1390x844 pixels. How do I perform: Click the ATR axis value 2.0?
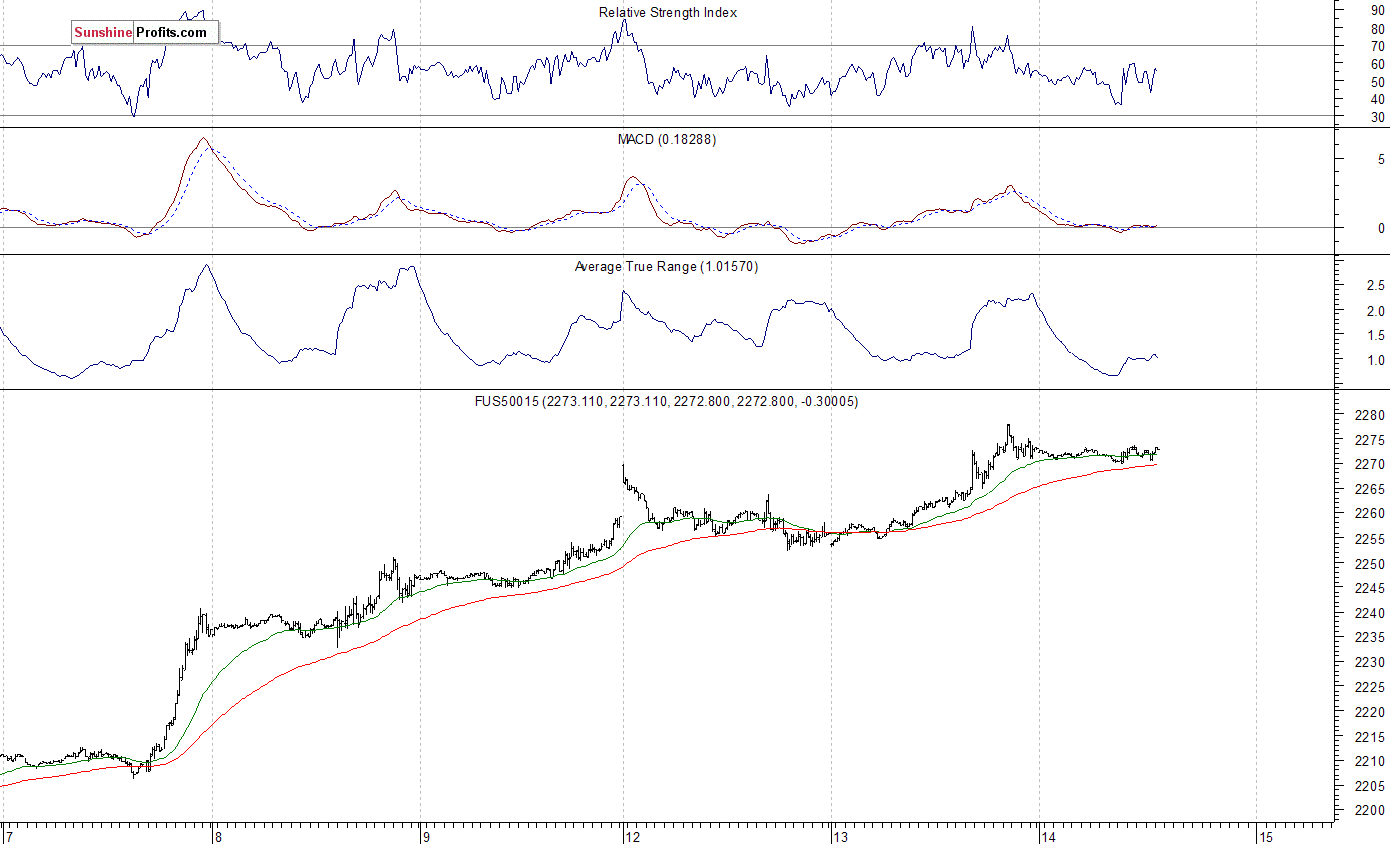tap(1375, 311)
